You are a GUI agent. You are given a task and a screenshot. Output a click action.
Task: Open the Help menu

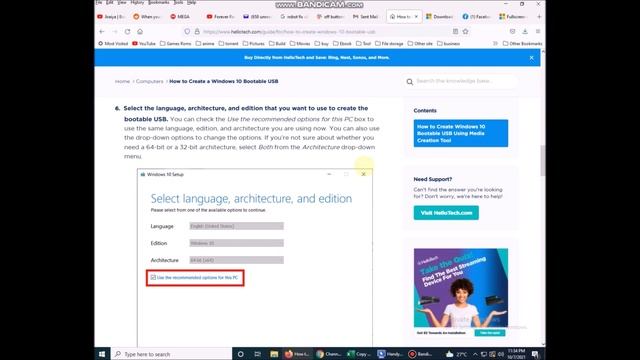tap(191, 2)
